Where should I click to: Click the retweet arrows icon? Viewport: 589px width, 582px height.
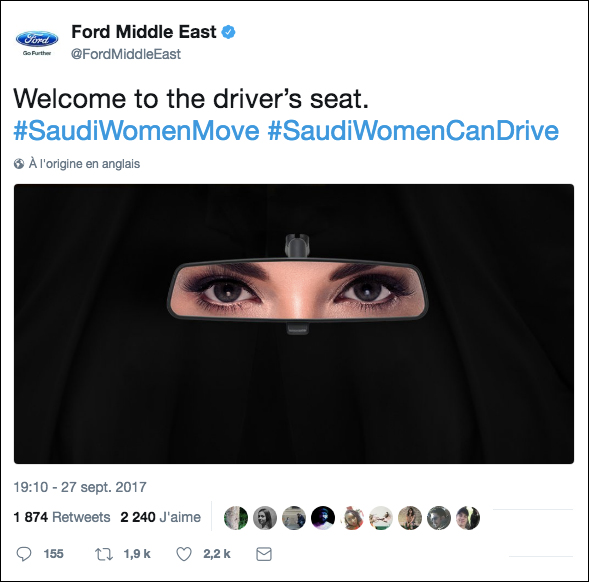click(104, 554)
